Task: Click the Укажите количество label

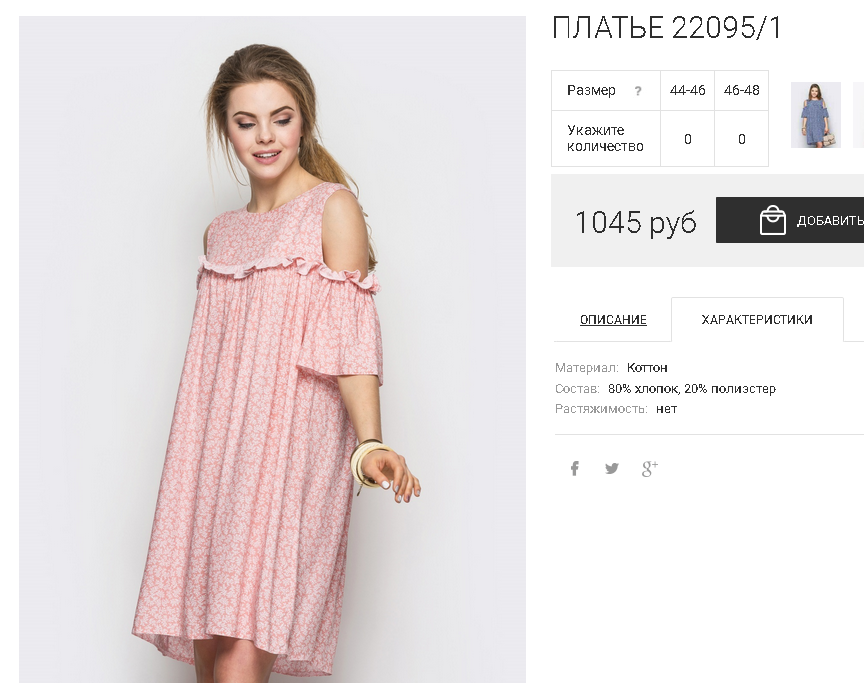Action: [x=605, y=138]
